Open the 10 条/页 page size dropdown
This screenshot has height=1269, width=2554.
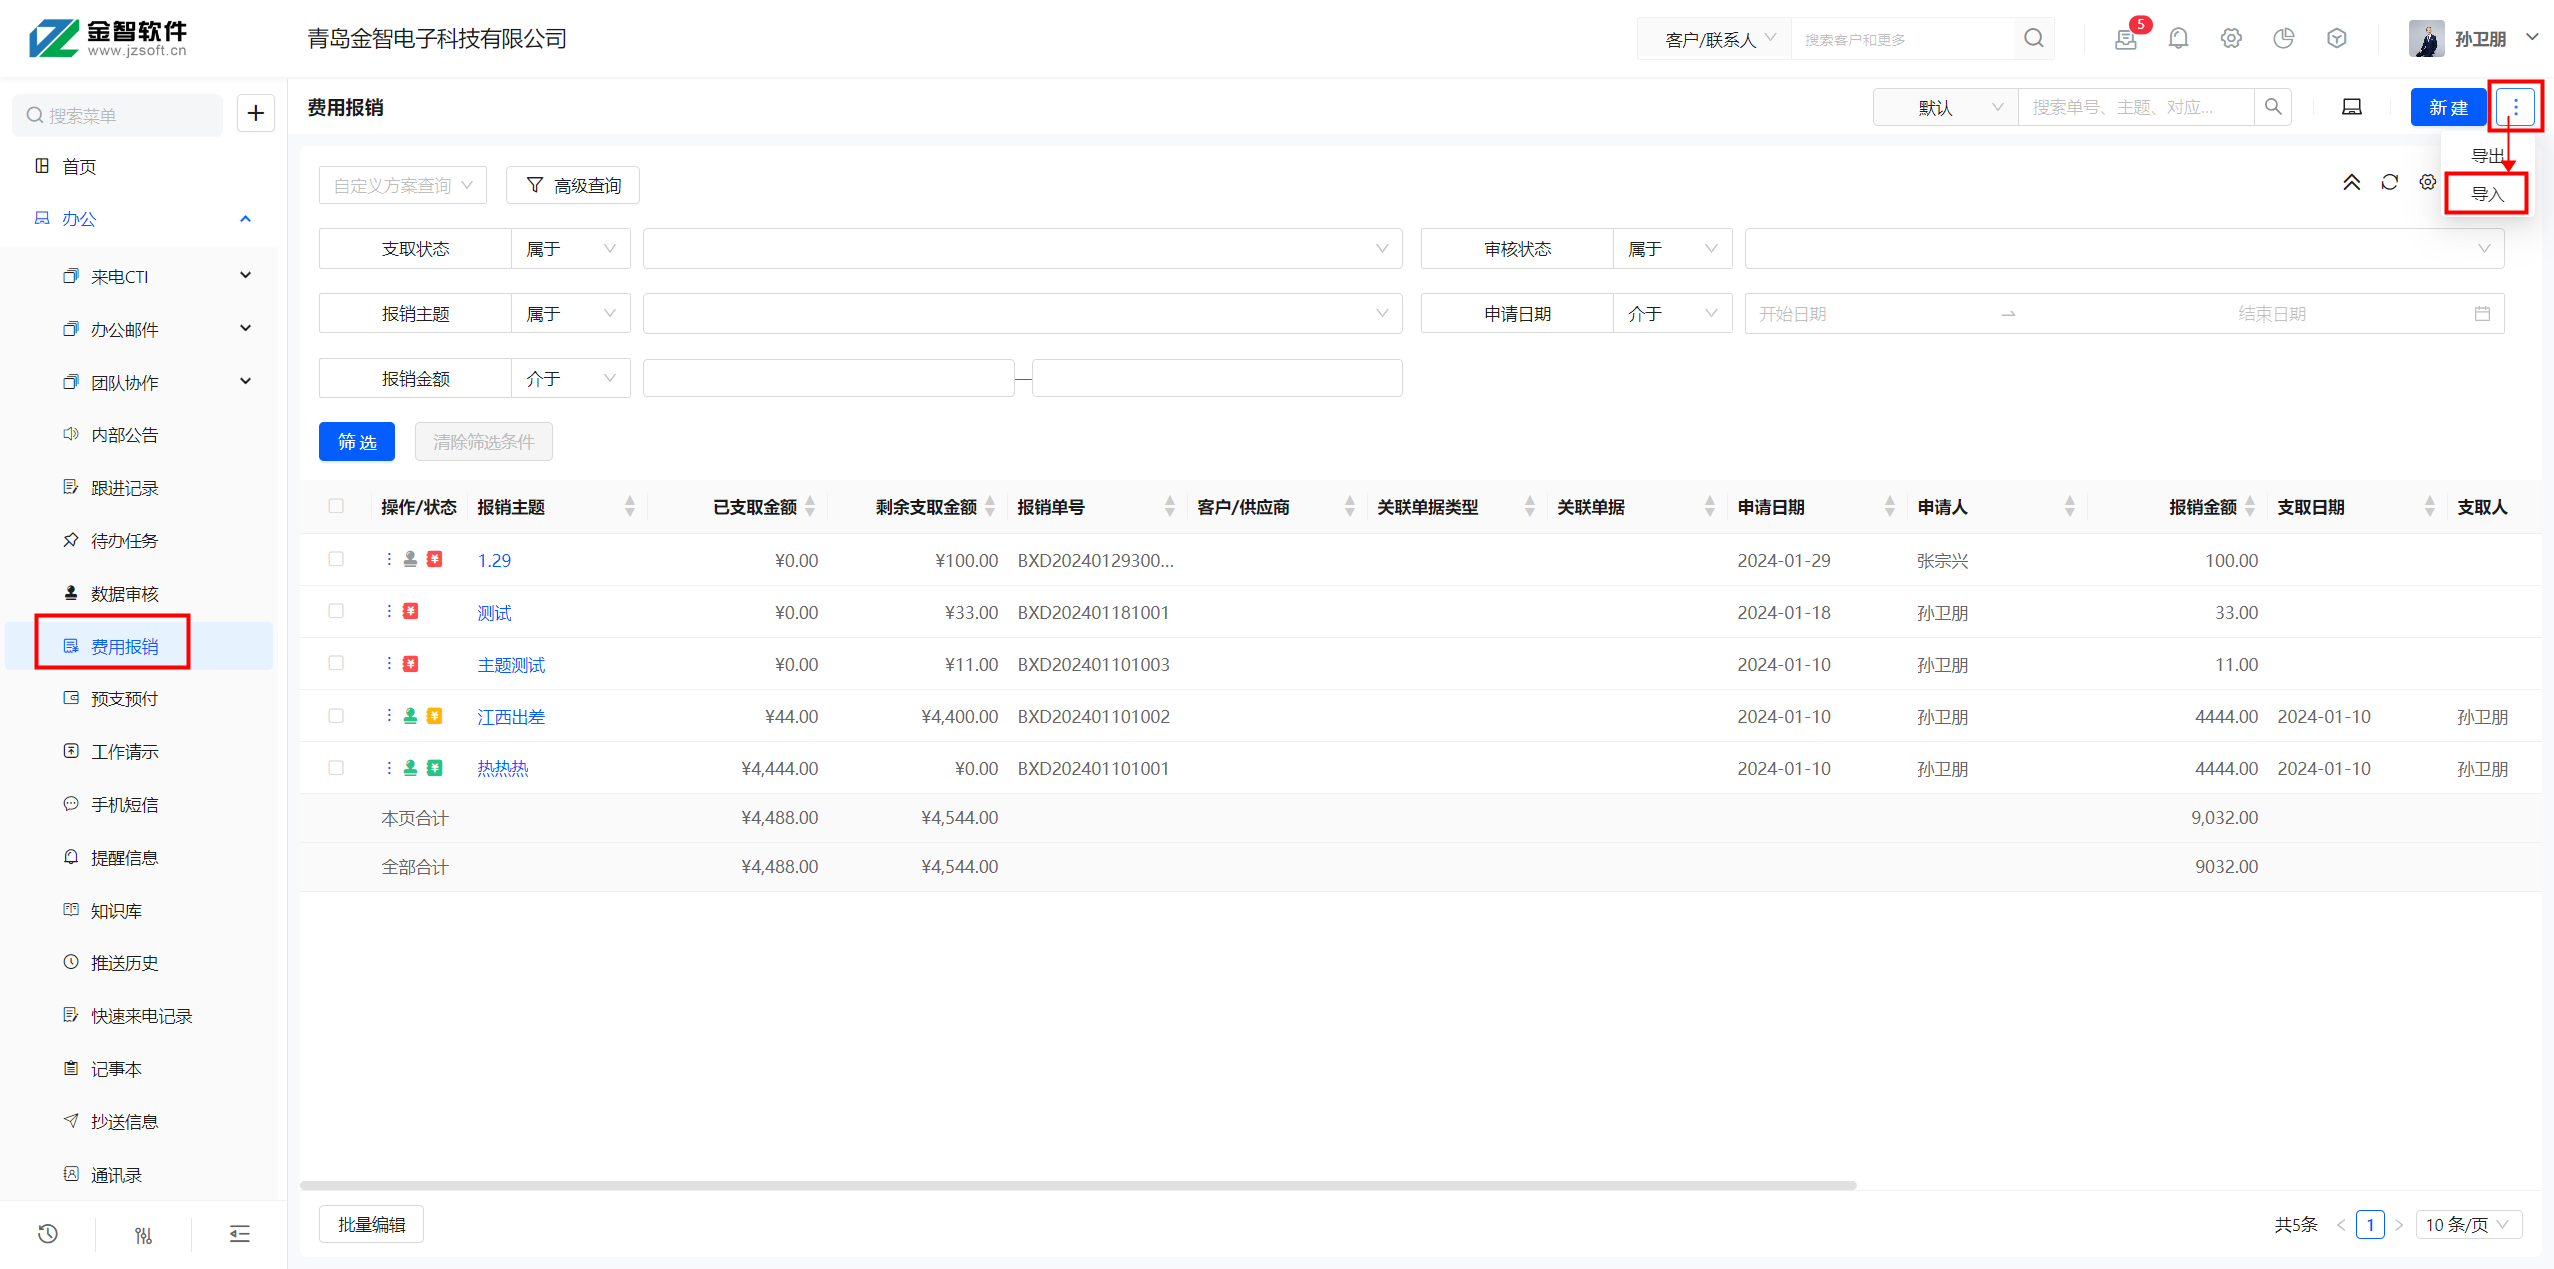(2467, 1224)
